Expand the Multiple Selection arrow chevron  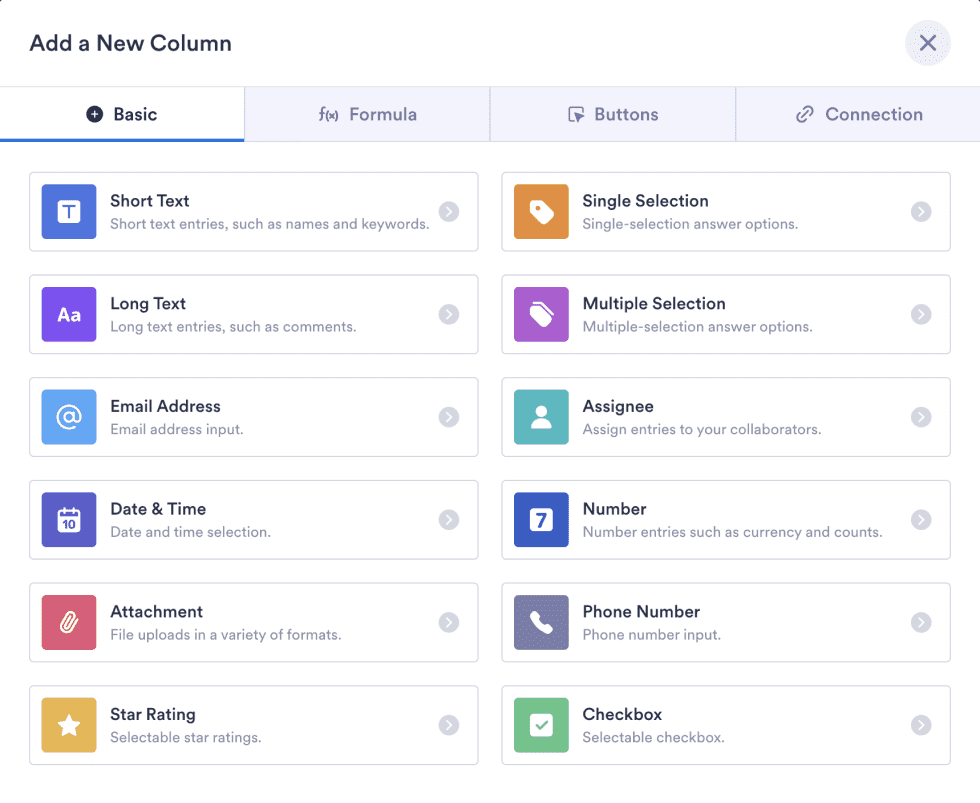pyautogui.click(x=921, y=315)
